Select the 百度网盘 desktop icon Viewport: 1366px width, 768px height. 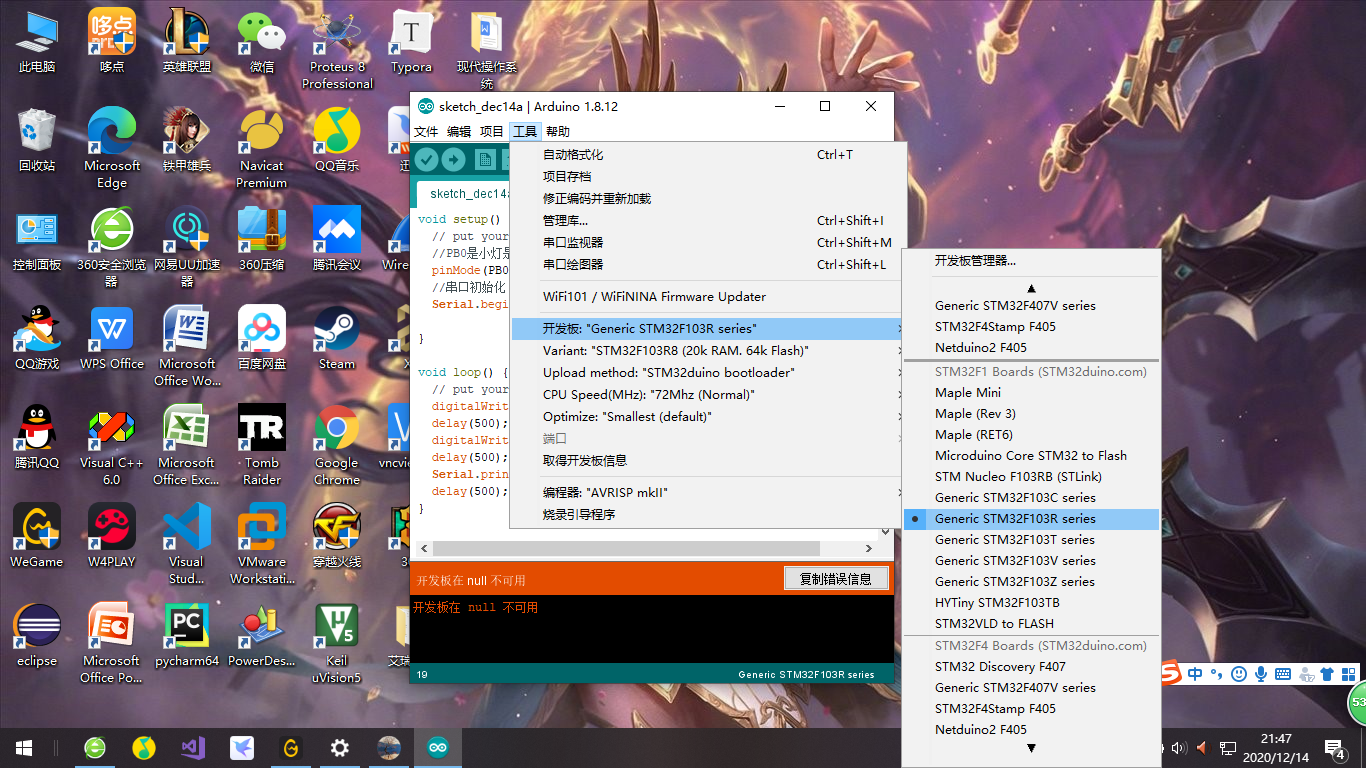[x=262, y=339]
